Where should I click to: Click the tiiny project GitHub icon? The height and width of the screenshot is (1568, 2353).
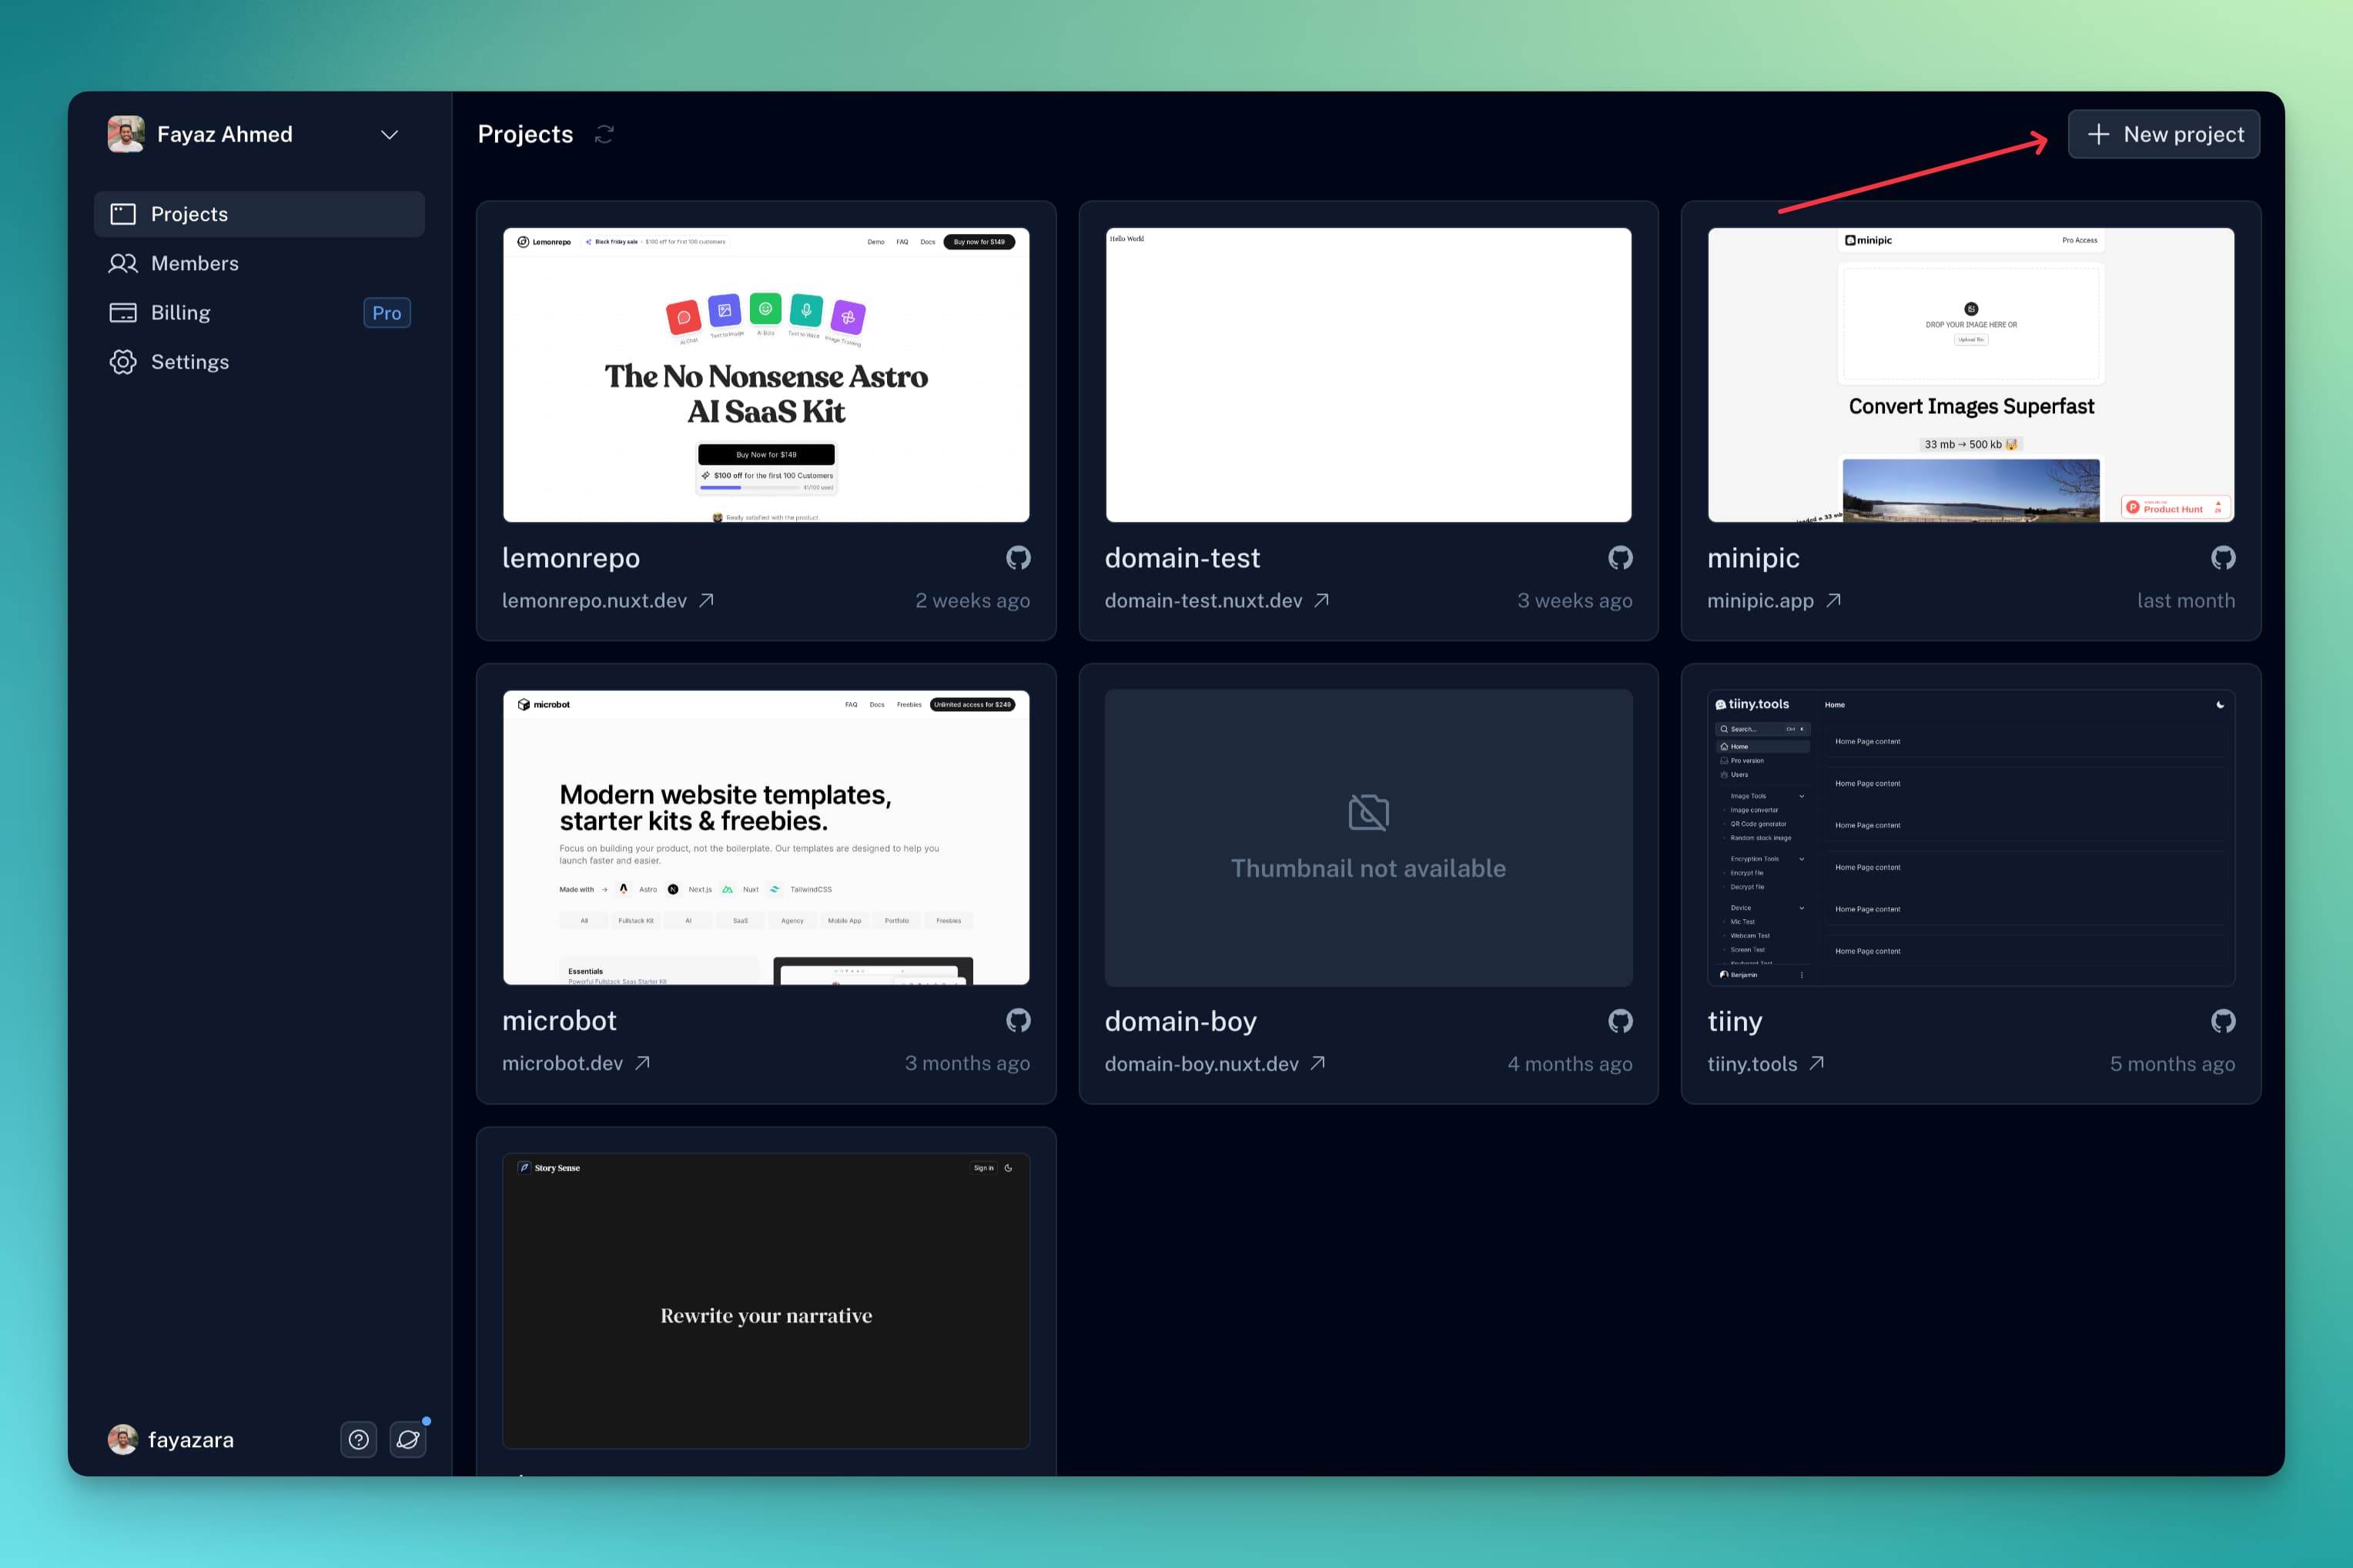click(2222, 1021)
